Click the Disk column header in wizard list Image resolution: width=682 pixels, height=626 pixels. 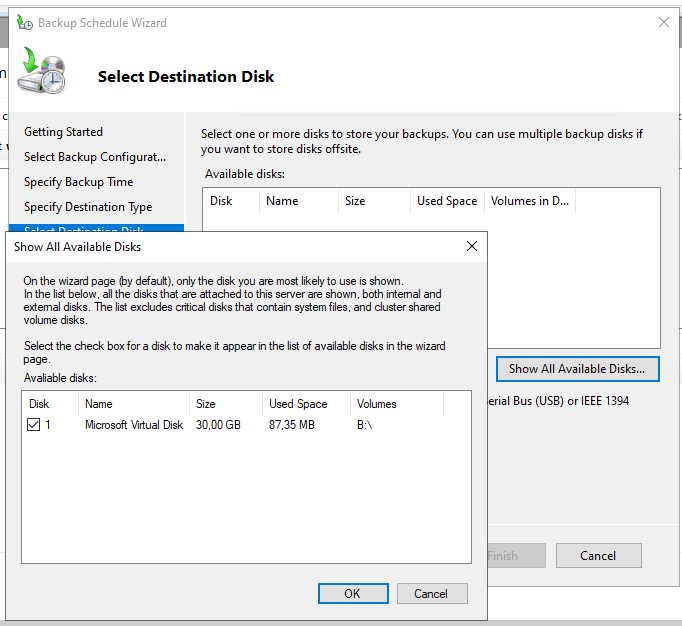[x=221, y=201]
